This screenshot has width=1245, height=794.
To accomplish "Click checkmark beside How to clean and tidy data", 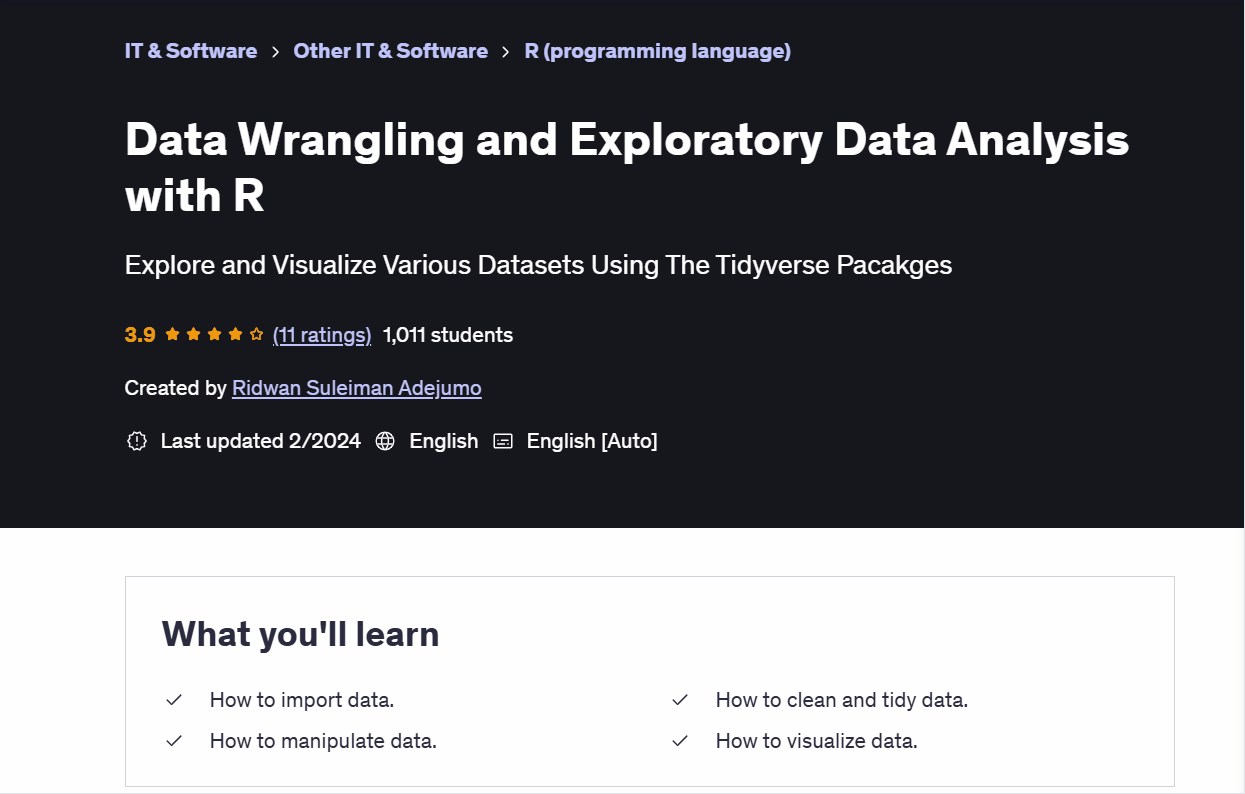I will tap(680, 700).
